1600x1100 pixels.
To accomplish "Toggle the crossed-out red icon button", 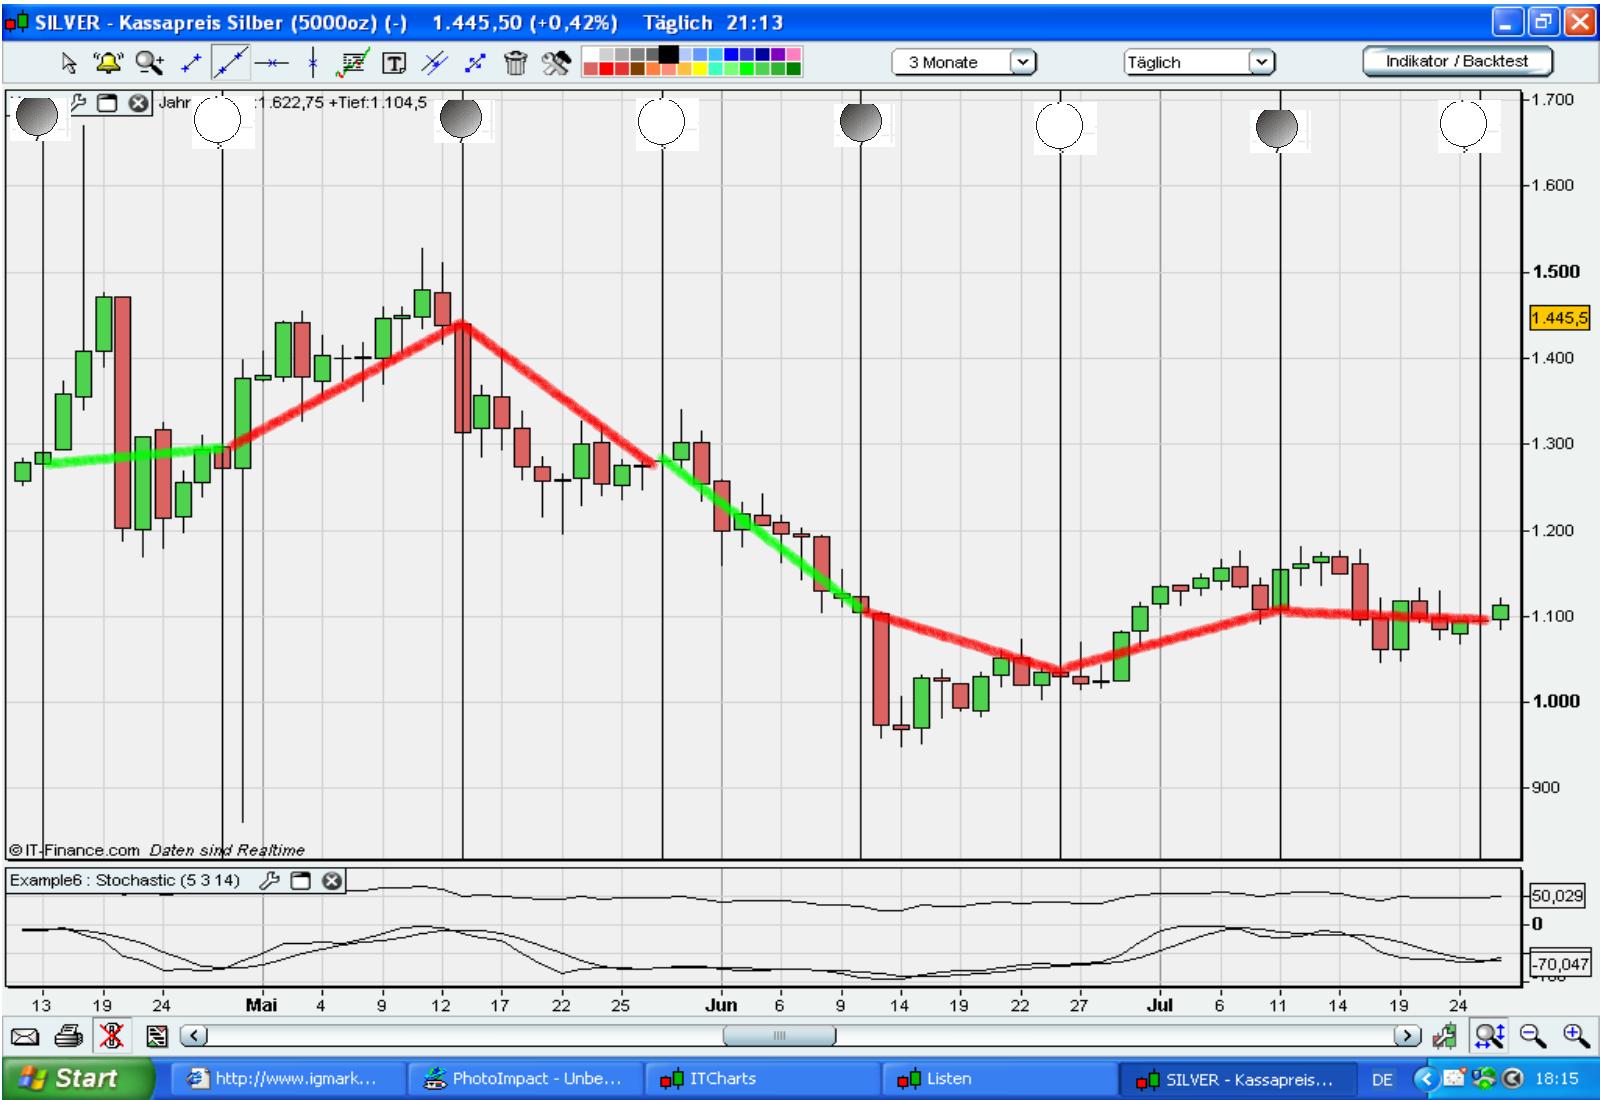I will [x=111, y=1036].
